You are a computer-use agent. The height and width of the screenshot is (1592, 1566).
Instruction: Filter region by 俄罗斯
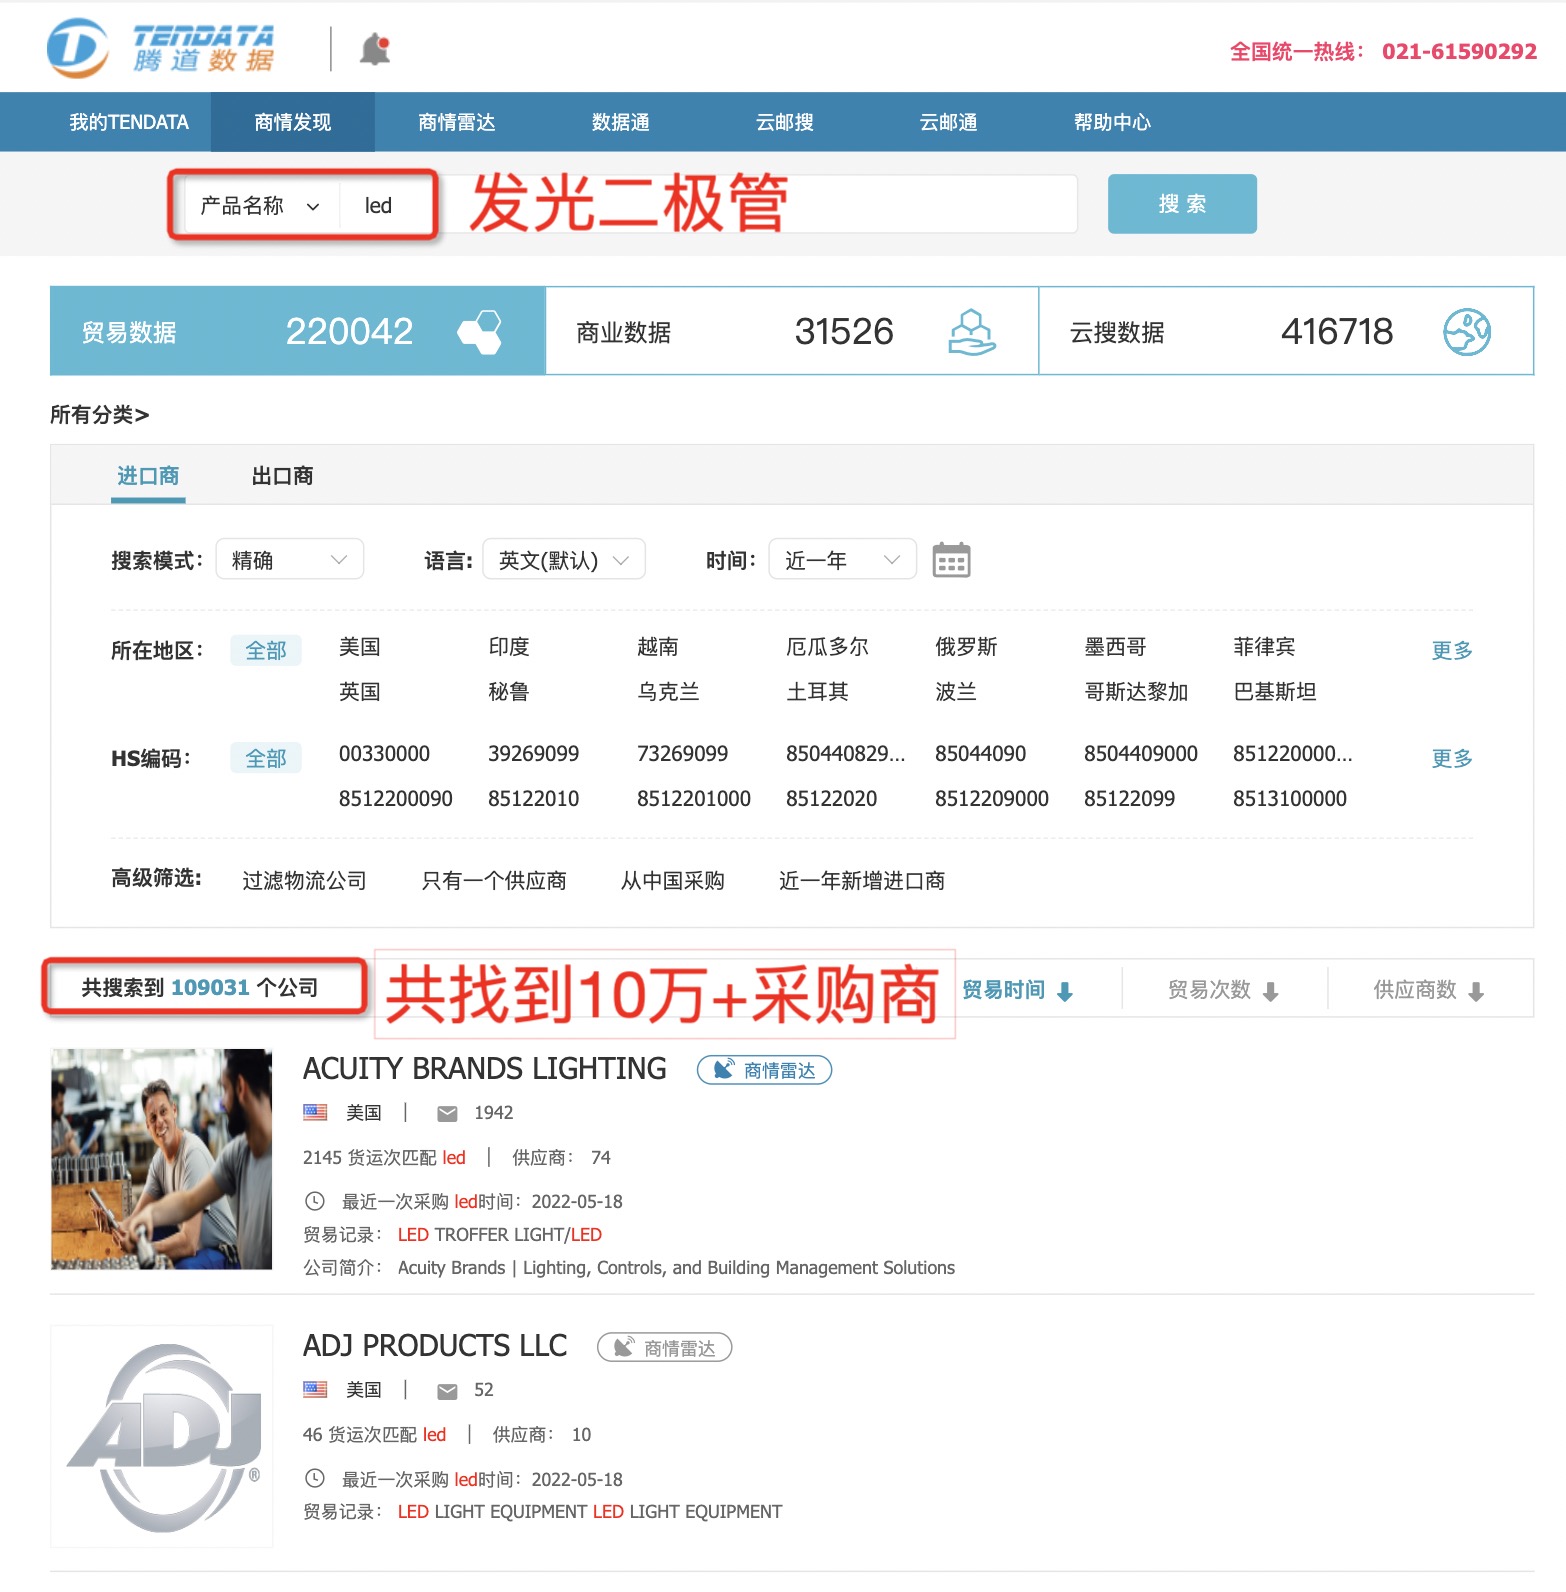(x=966, y=647)
